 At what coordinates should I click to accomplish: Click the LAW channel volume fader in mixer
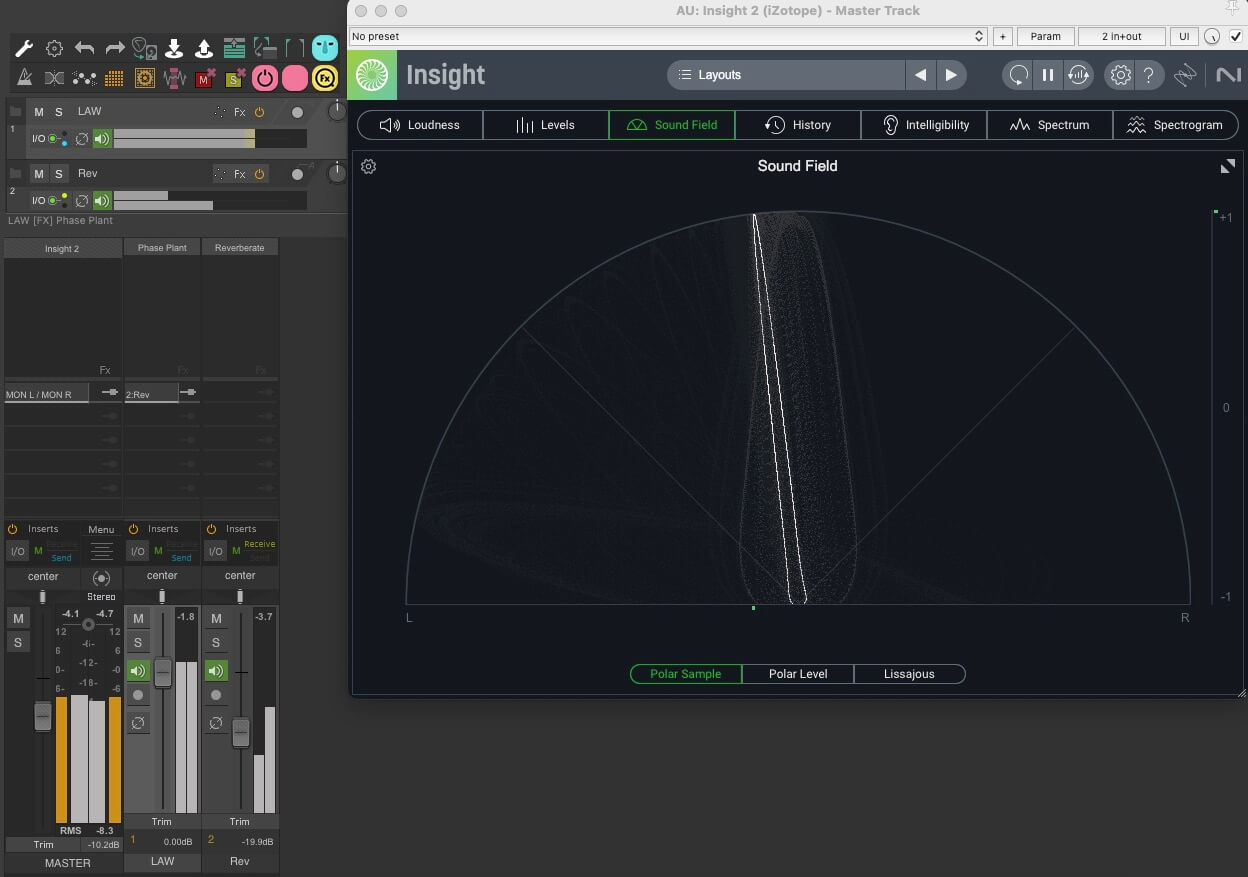point(163,673)
